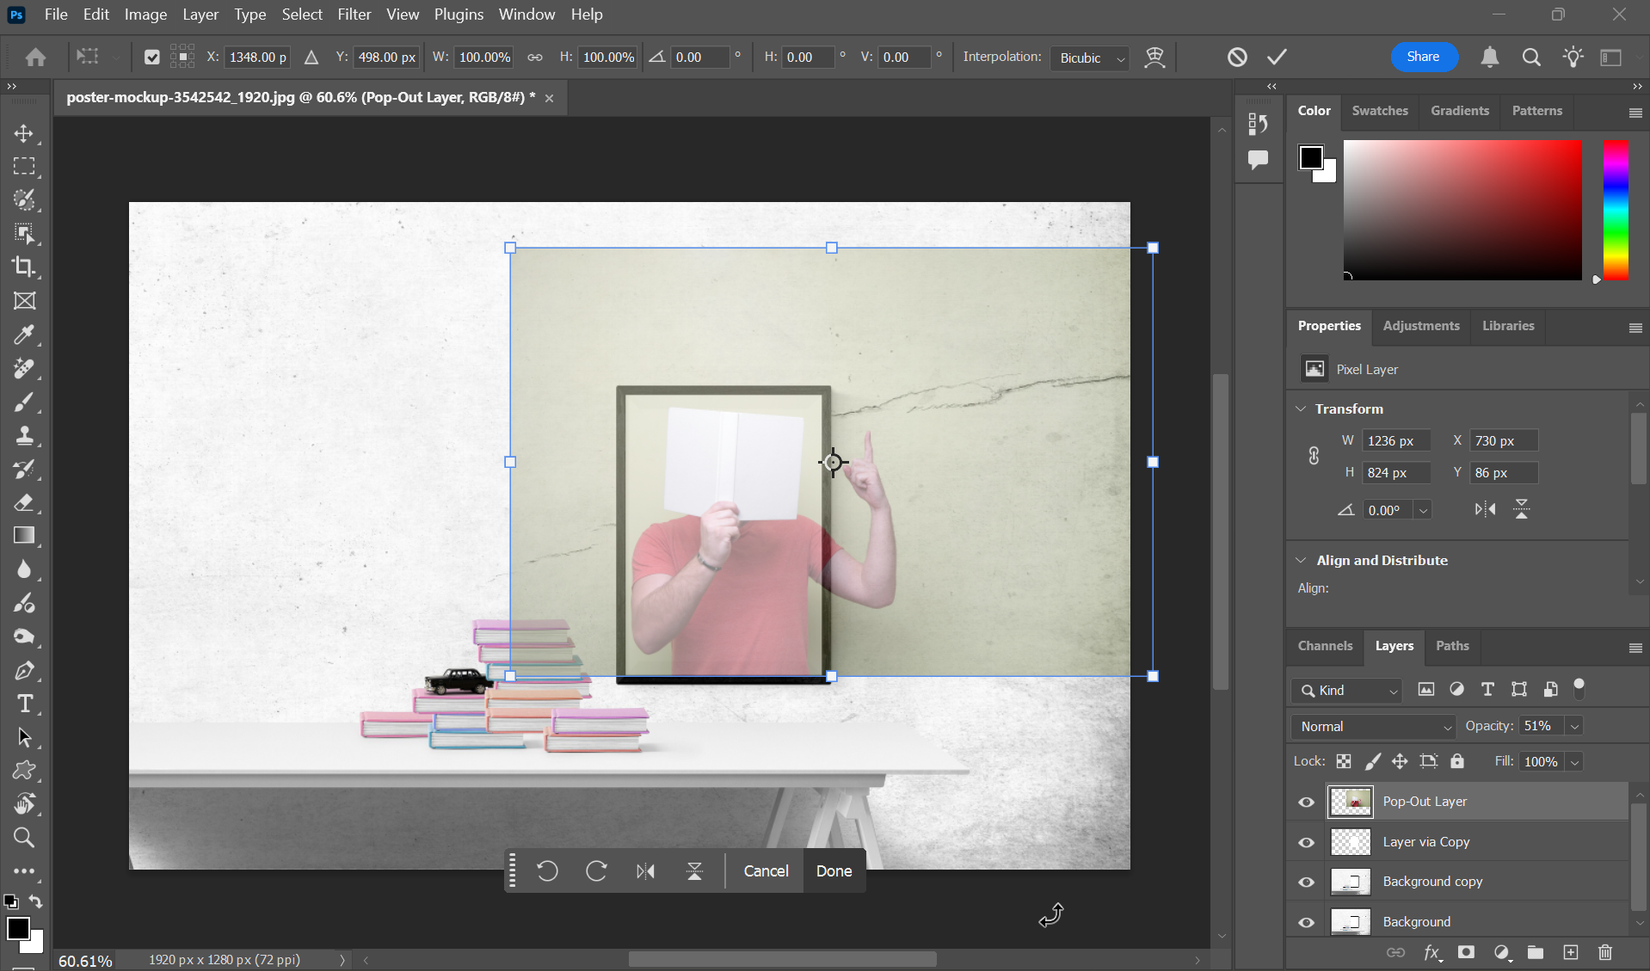This screenshot has height=971, width=1650.
Task: Switch to the Channels tab
Action: tap(1324, 646)
